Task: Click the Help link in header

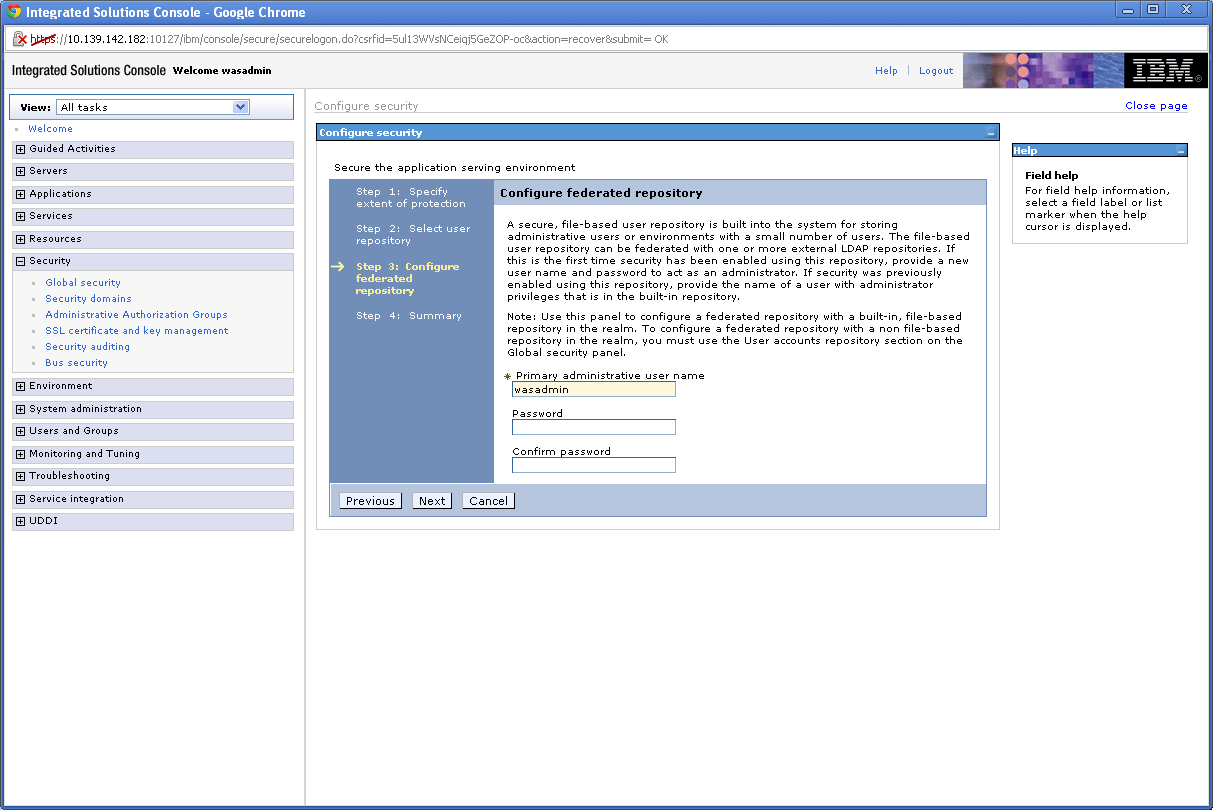Action: (886, 71)
